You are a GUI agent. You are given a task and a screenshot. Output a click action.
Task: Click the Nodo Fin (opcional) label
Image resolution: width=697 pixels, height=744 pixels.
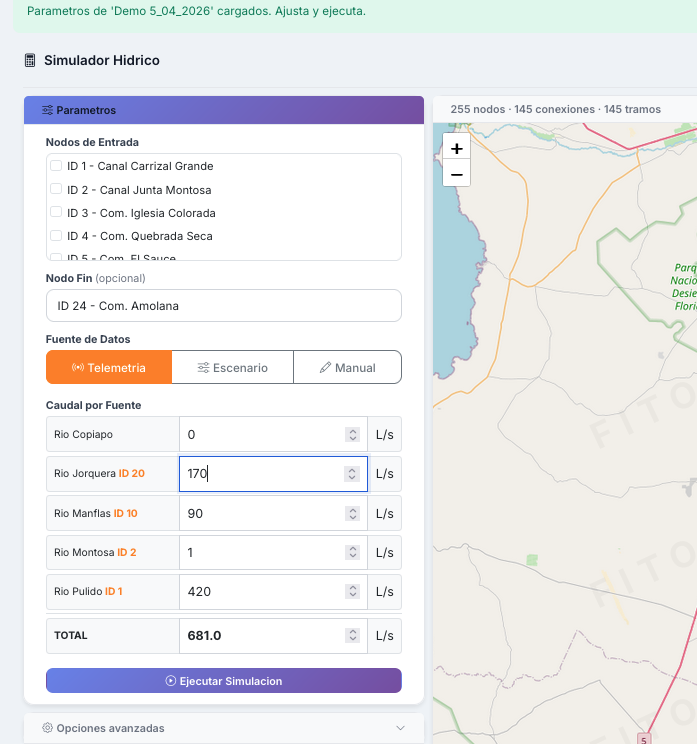[95, 278]
